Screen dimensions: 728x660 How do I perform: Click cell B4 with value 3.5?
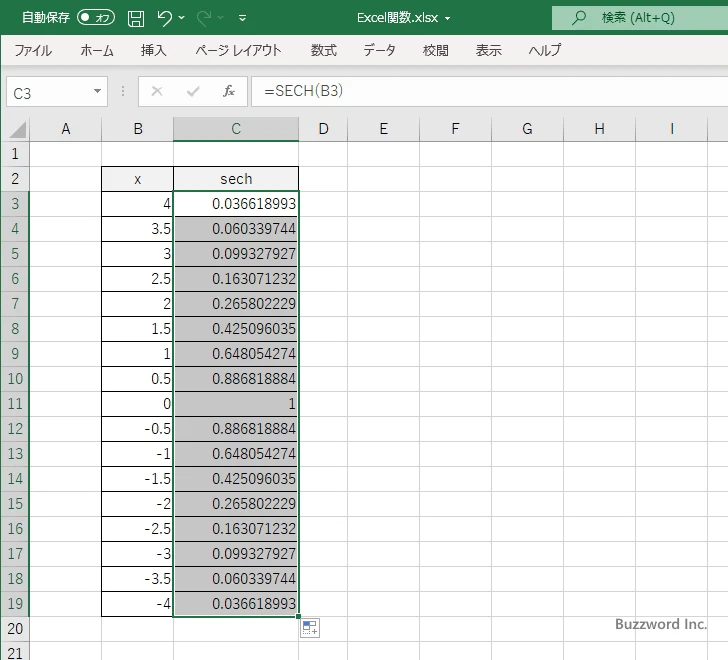[137, 229]
